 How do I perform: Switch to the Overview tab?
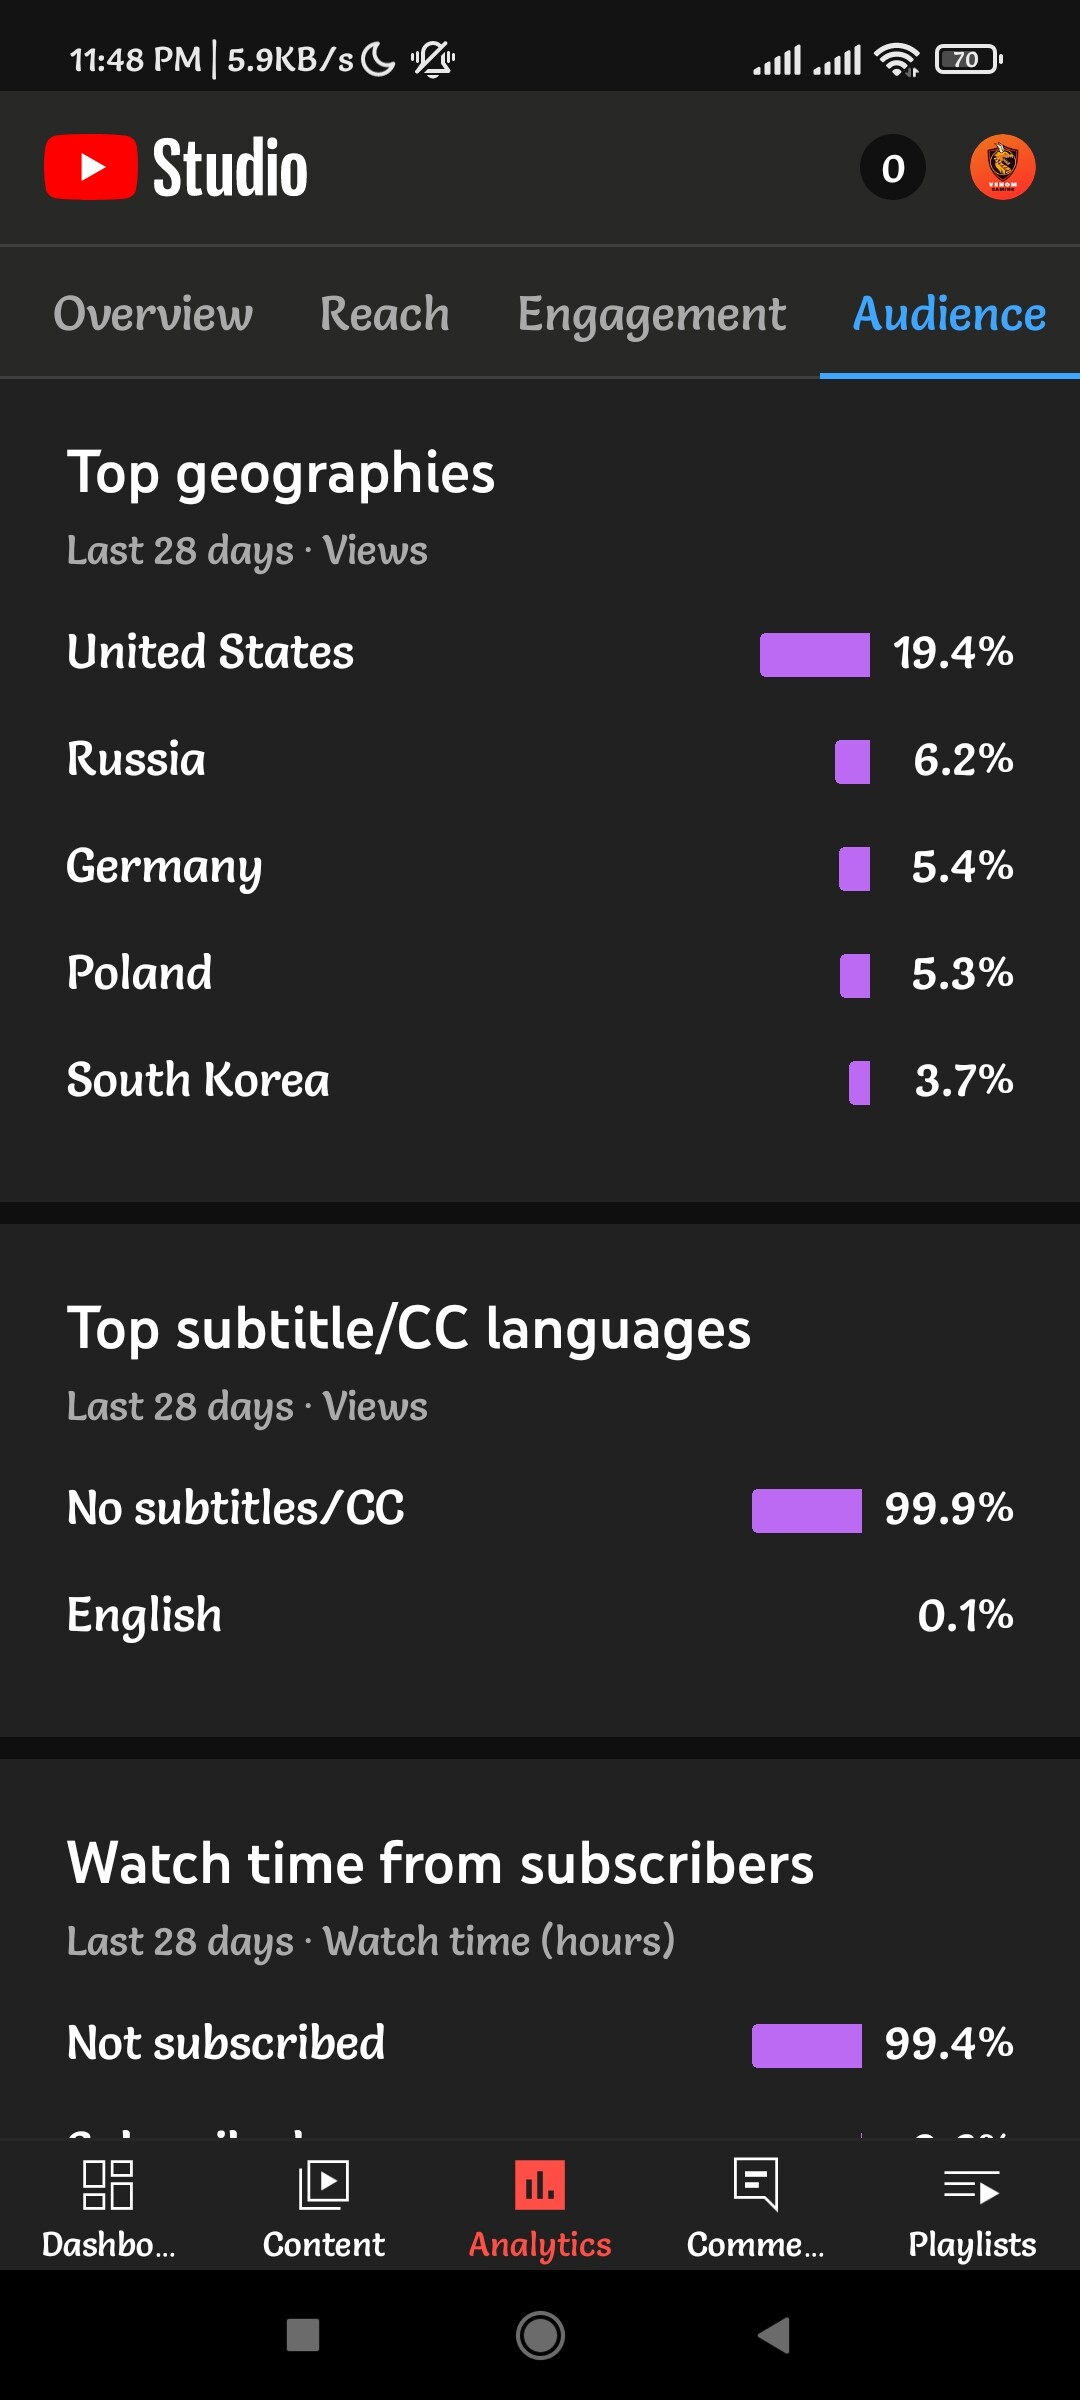point(153,314)
